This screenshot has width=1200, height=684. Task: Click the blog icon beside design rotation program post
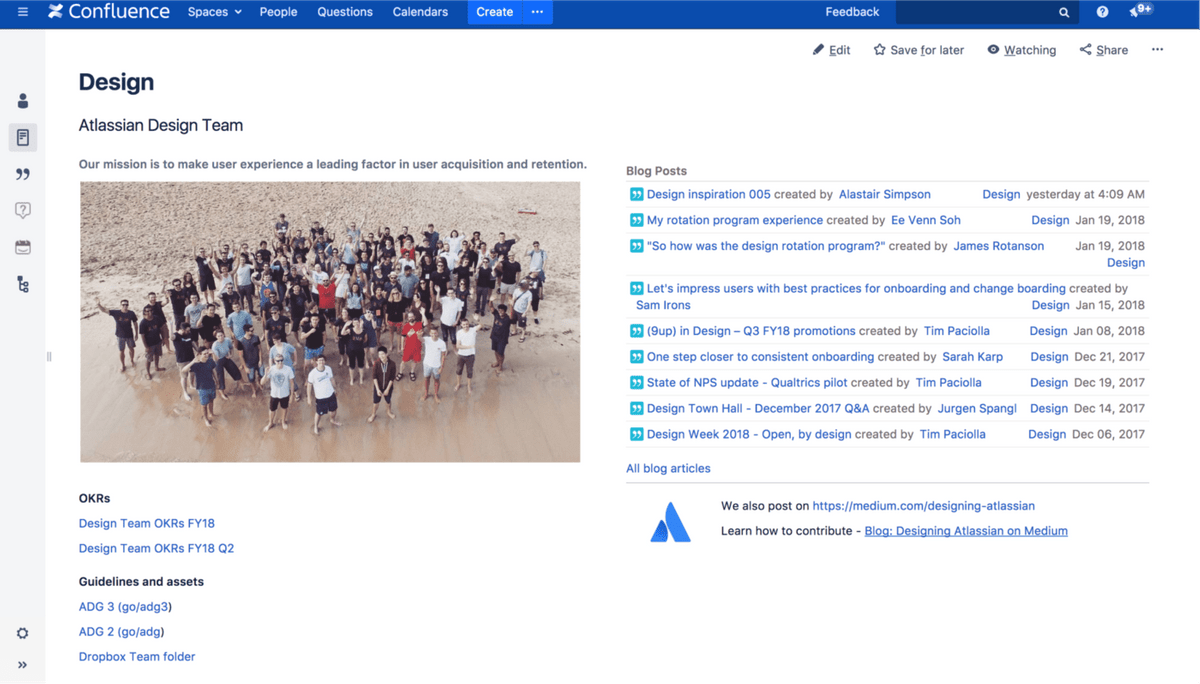(x=637, y=246)
